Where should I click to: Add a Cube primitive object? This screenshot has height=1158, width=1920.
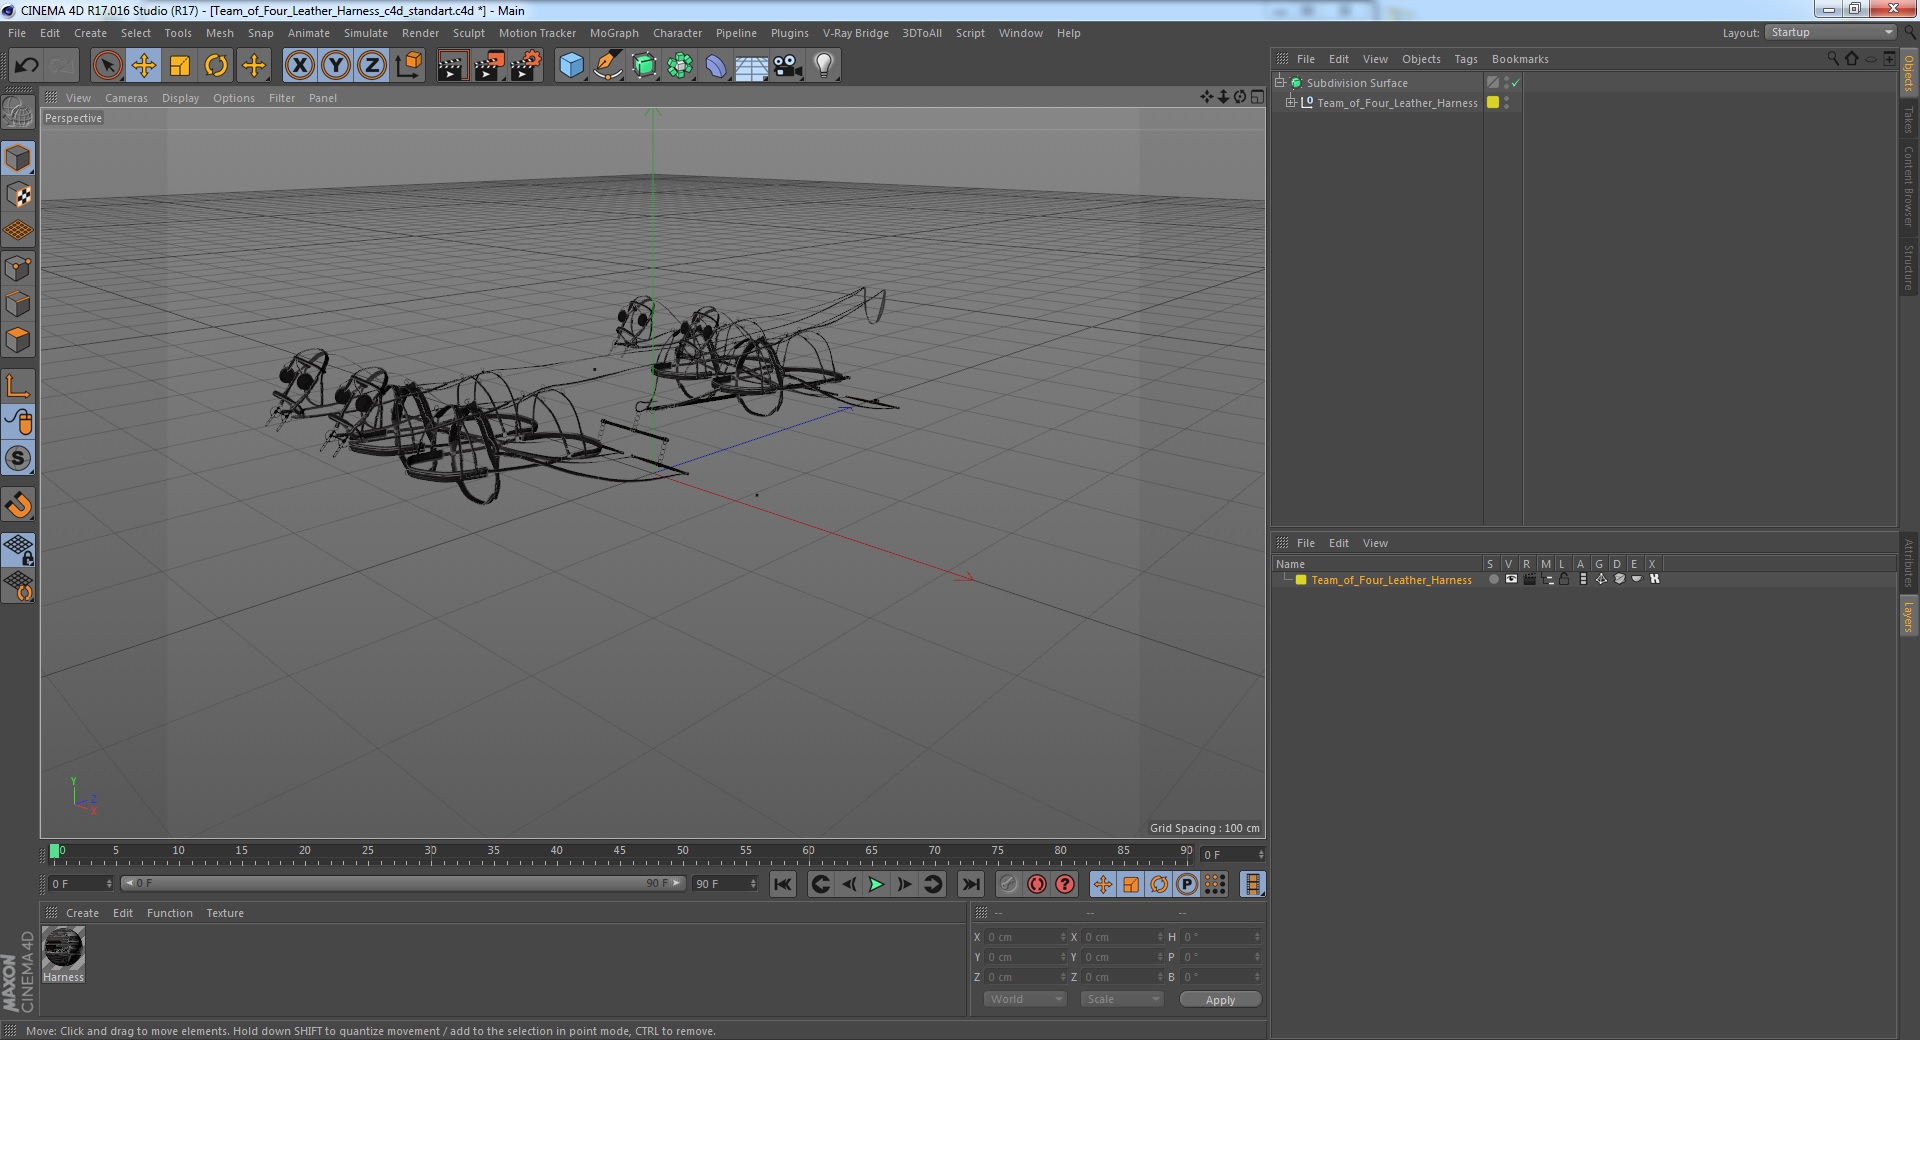click(571, 66)
